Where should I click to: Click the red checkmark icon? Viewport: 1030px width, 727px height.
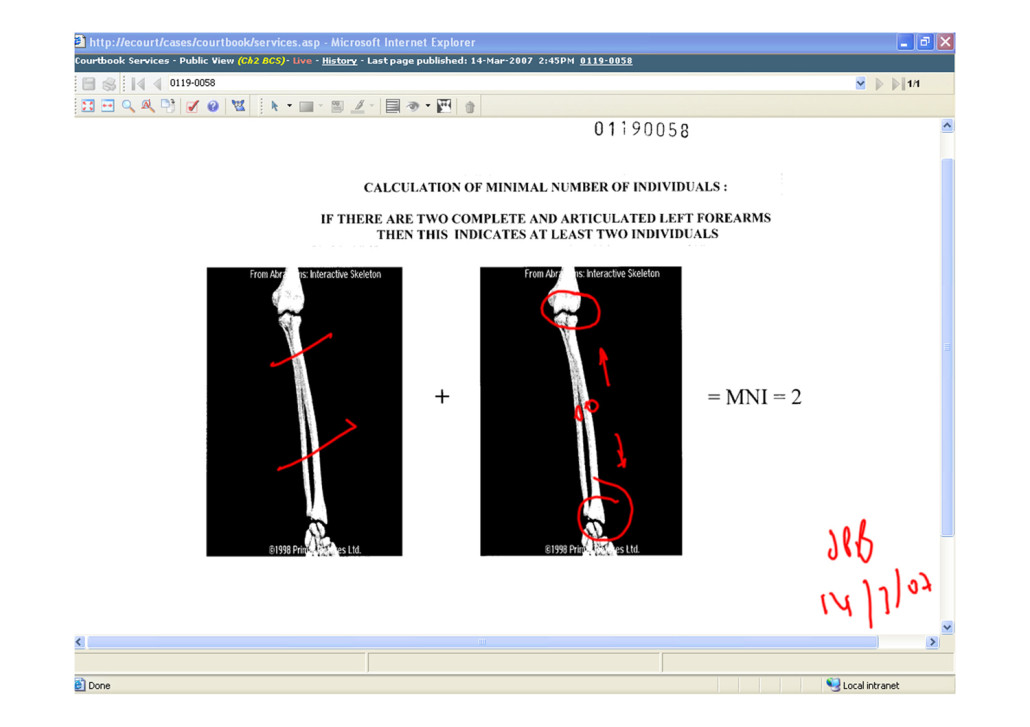point(193,106)
